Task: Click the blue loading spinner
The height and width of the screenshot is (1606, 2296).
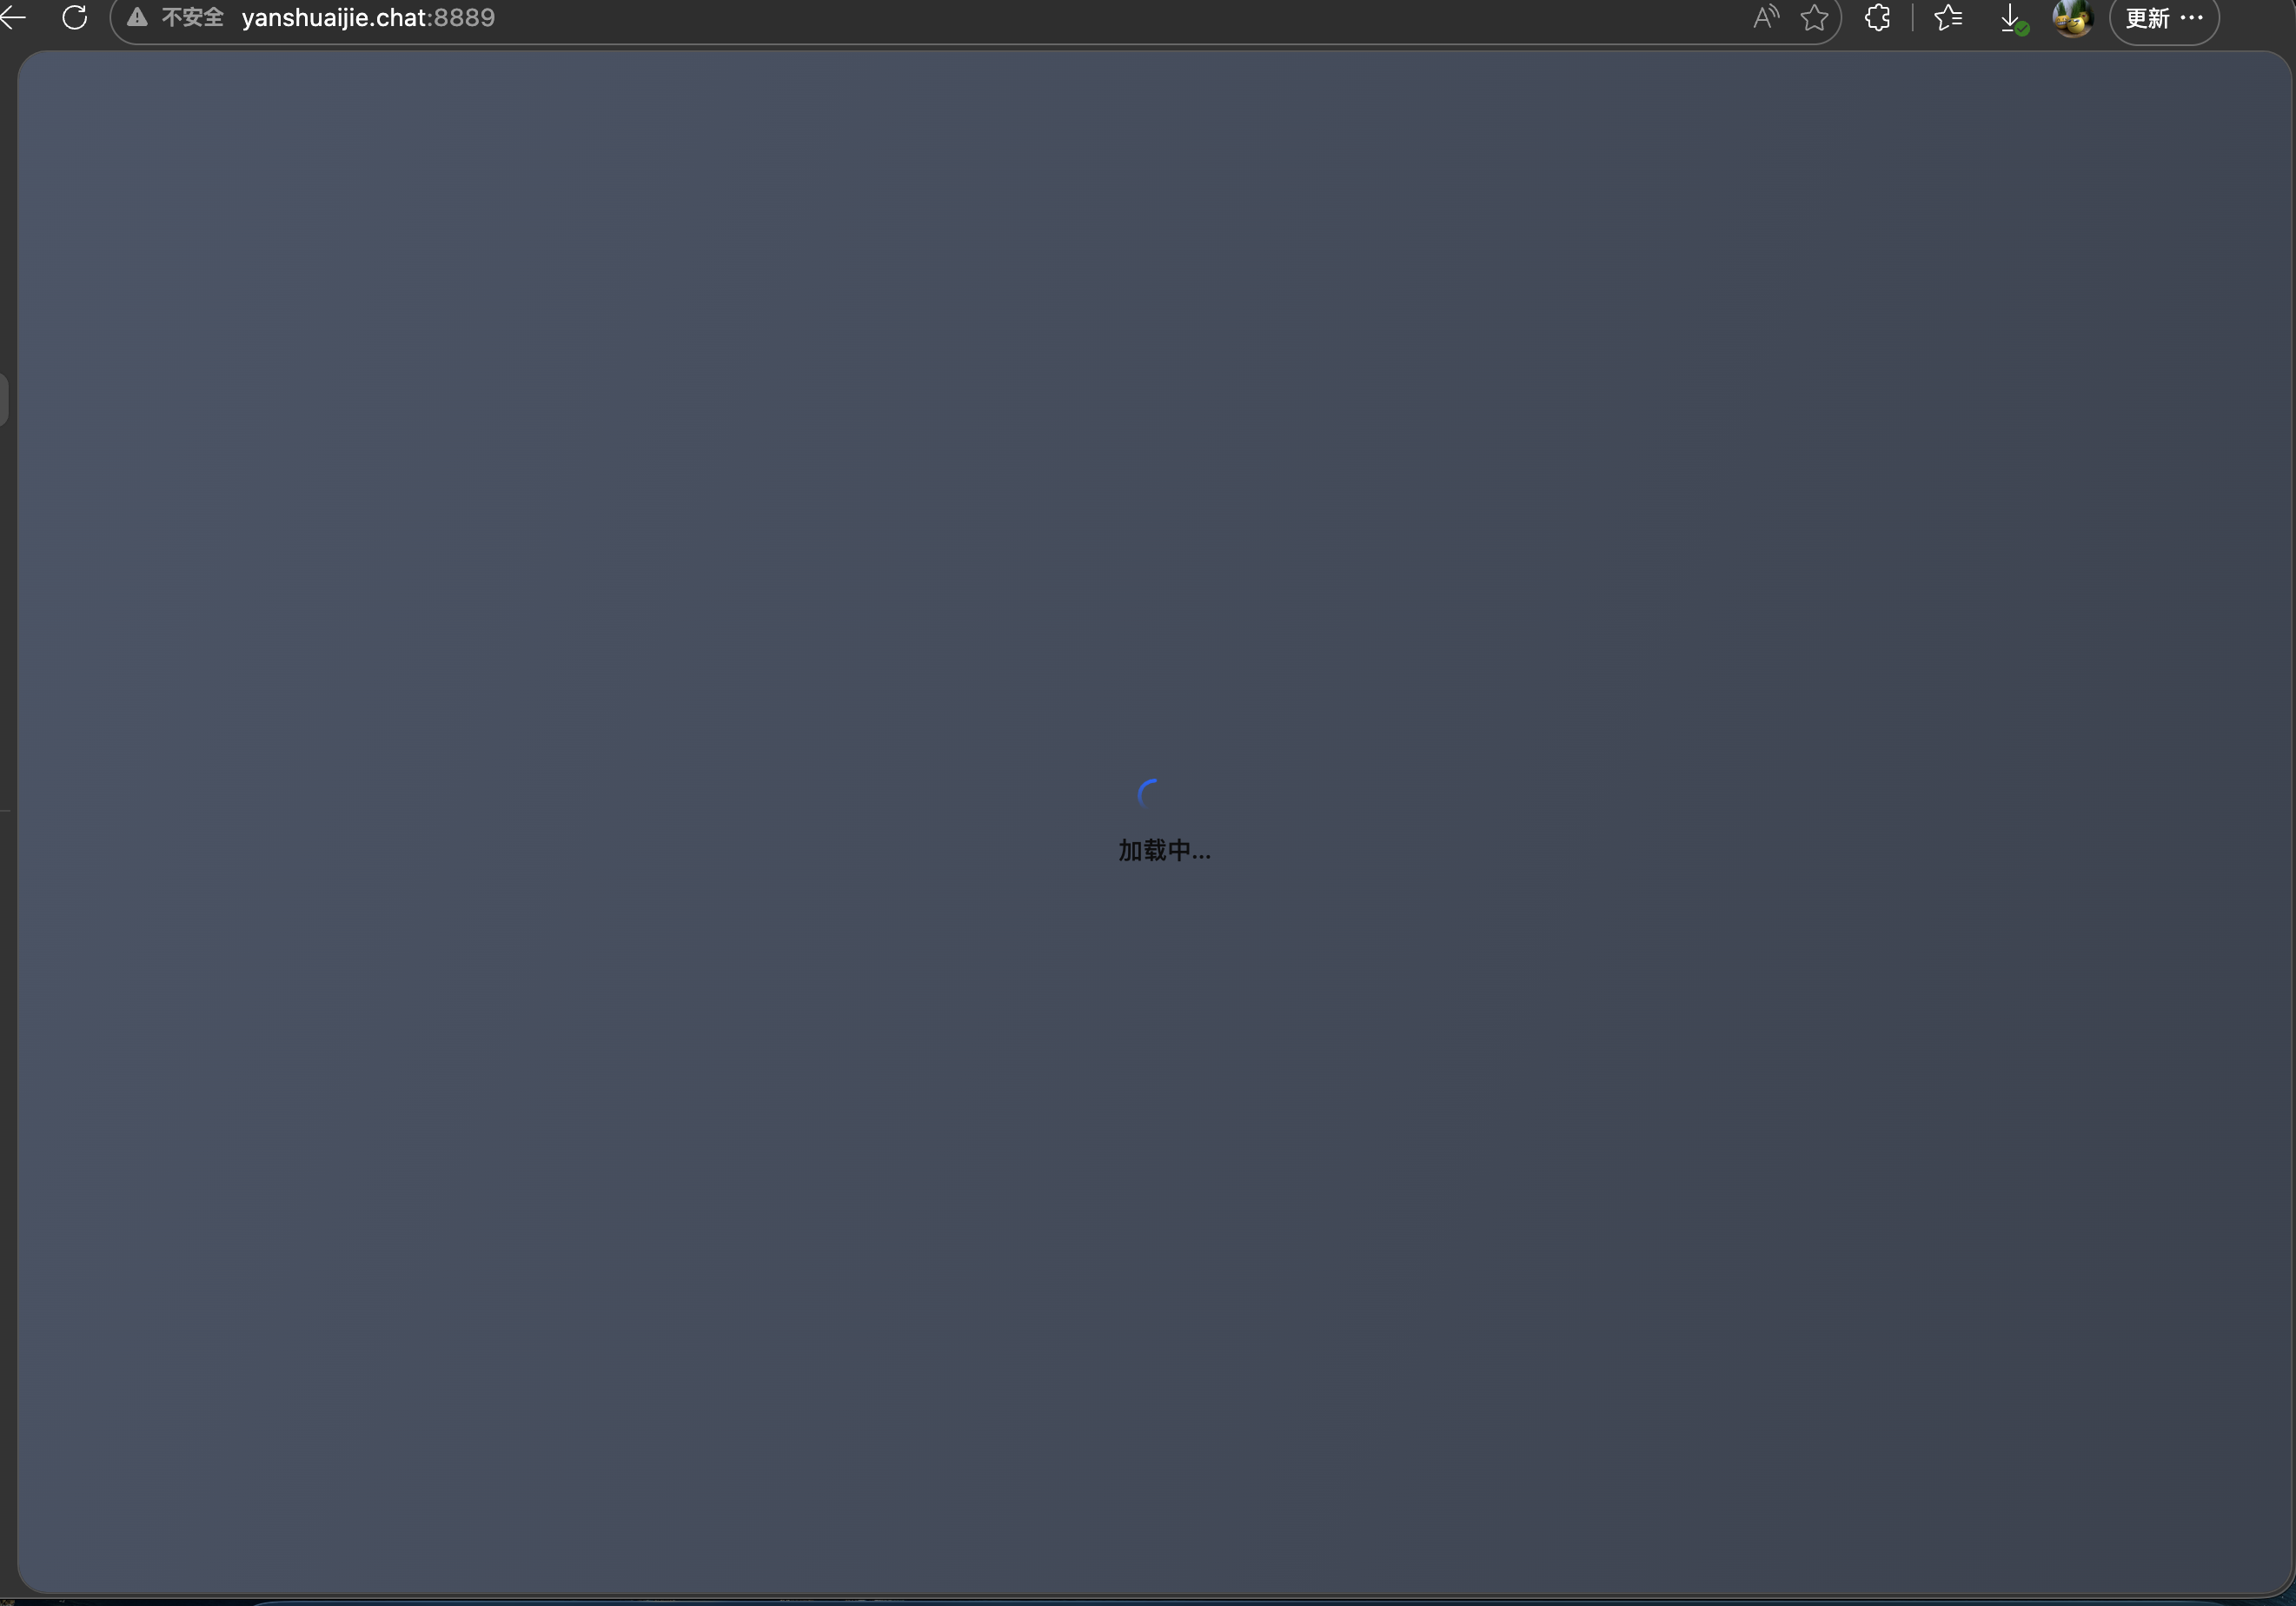Action: pyautogui.click(x=1149, y=794)
